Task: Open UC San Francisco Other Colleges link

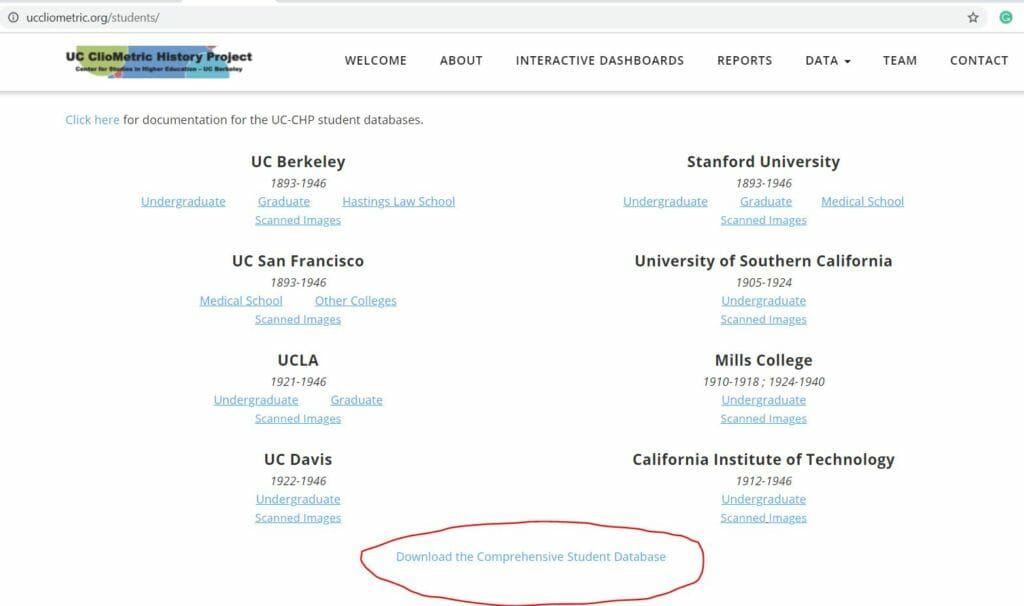Action: pyautogui.click(x=355, y=301)
